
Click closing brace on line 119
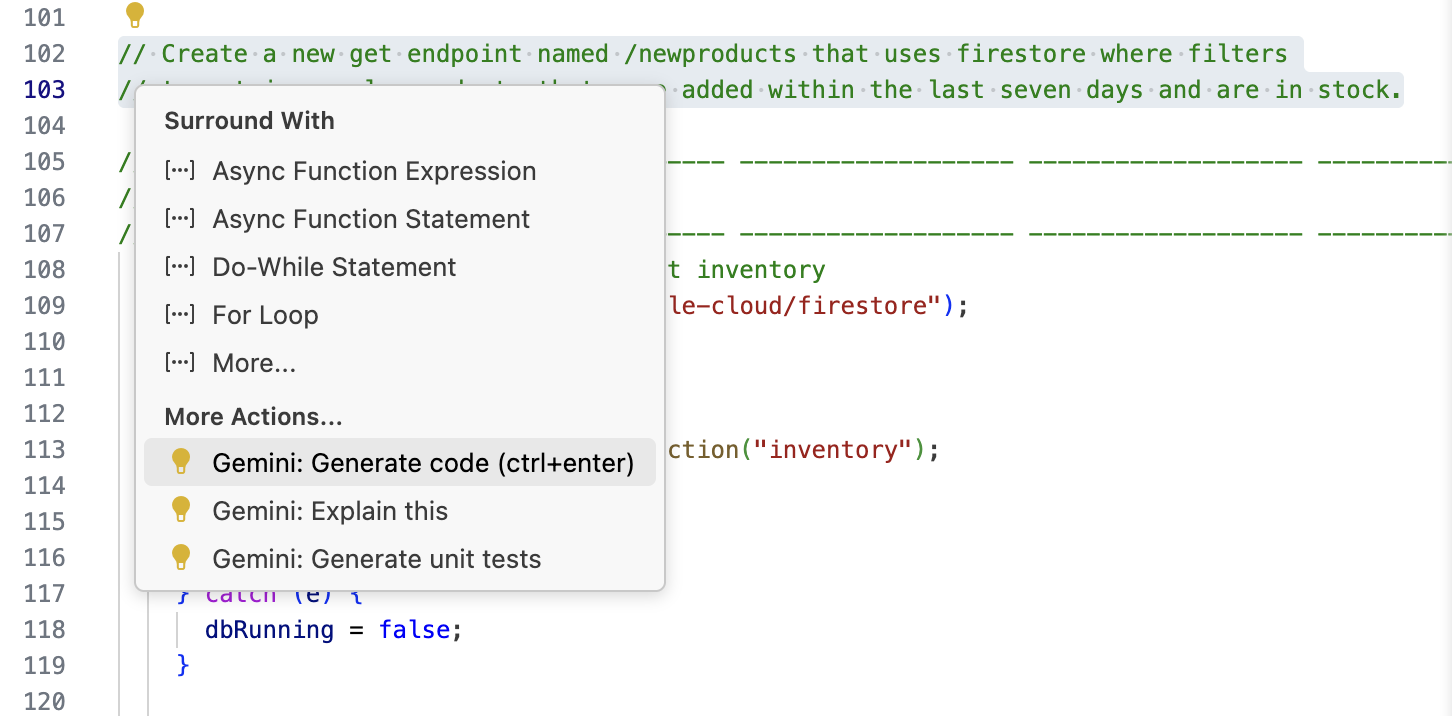[182, 665]
